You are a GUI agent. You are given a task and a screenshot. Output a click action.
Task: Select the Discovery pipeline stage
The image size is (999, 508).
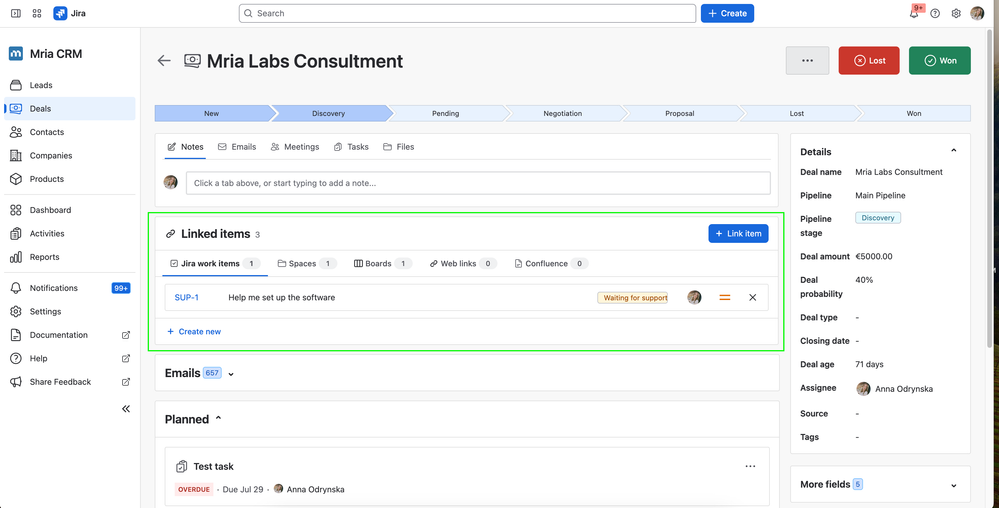coord(329,113)
